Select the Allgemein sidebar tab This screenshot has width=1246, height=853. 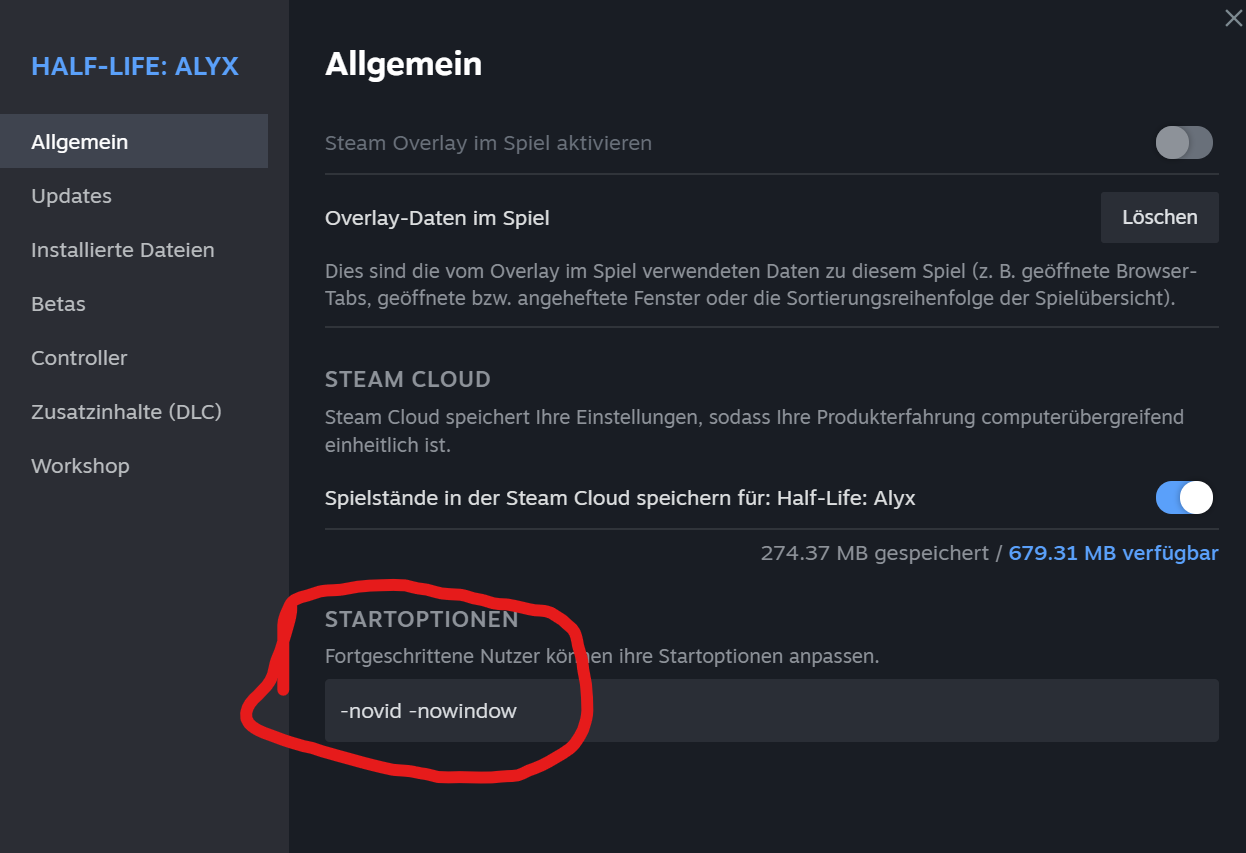pos(134,142)
